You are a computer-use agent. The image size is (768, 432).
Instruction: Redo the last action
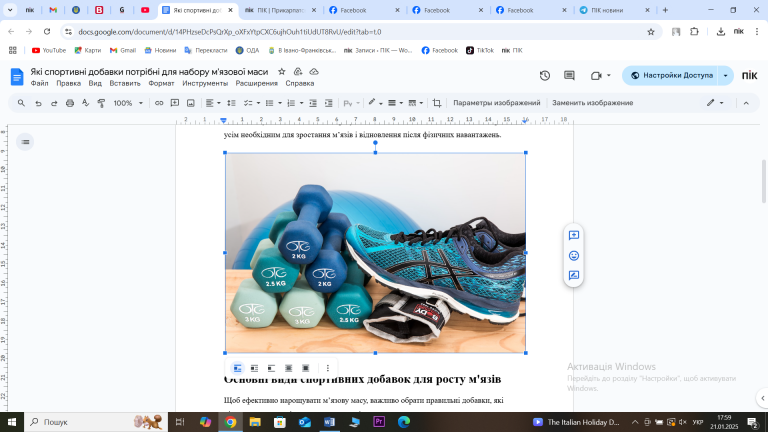point(54,103)
